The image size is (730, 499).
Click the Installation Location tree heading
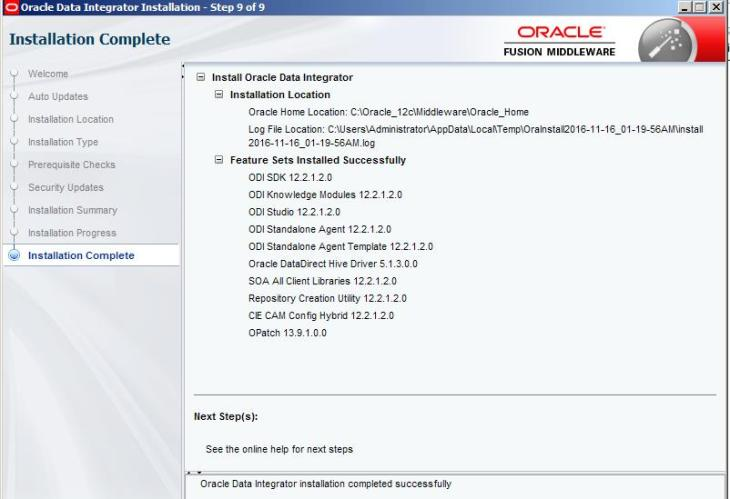(x=280, y=94)
